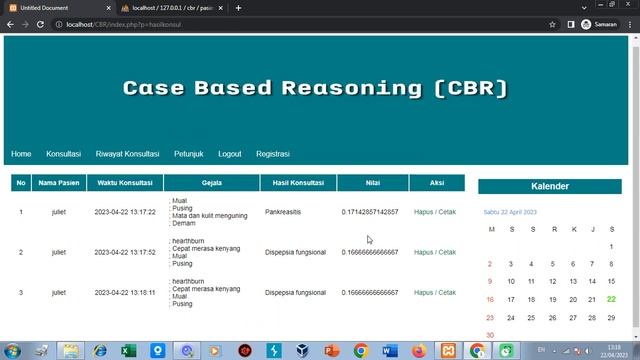This screenshot has height=360, width=640.
Task: Click Hapus for consultation at 13:18:11
Action: [x=423, y=293]
